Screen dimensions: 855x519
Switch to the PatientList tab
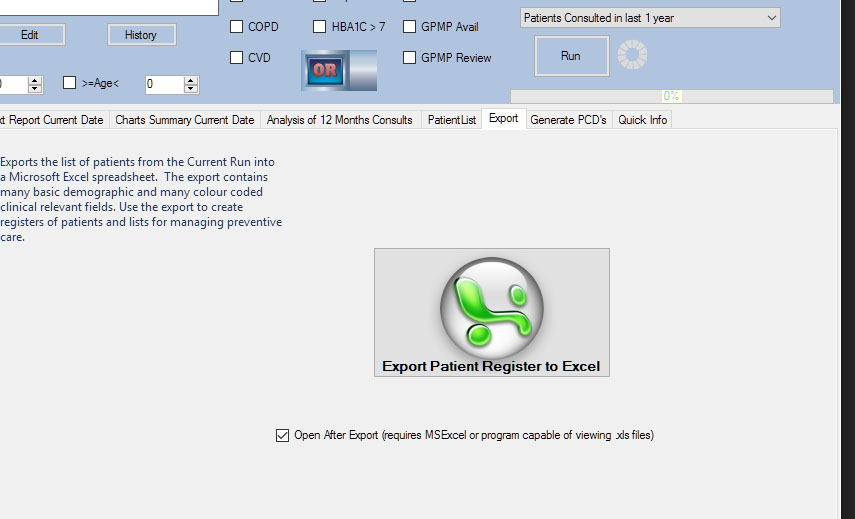(452, 120)
